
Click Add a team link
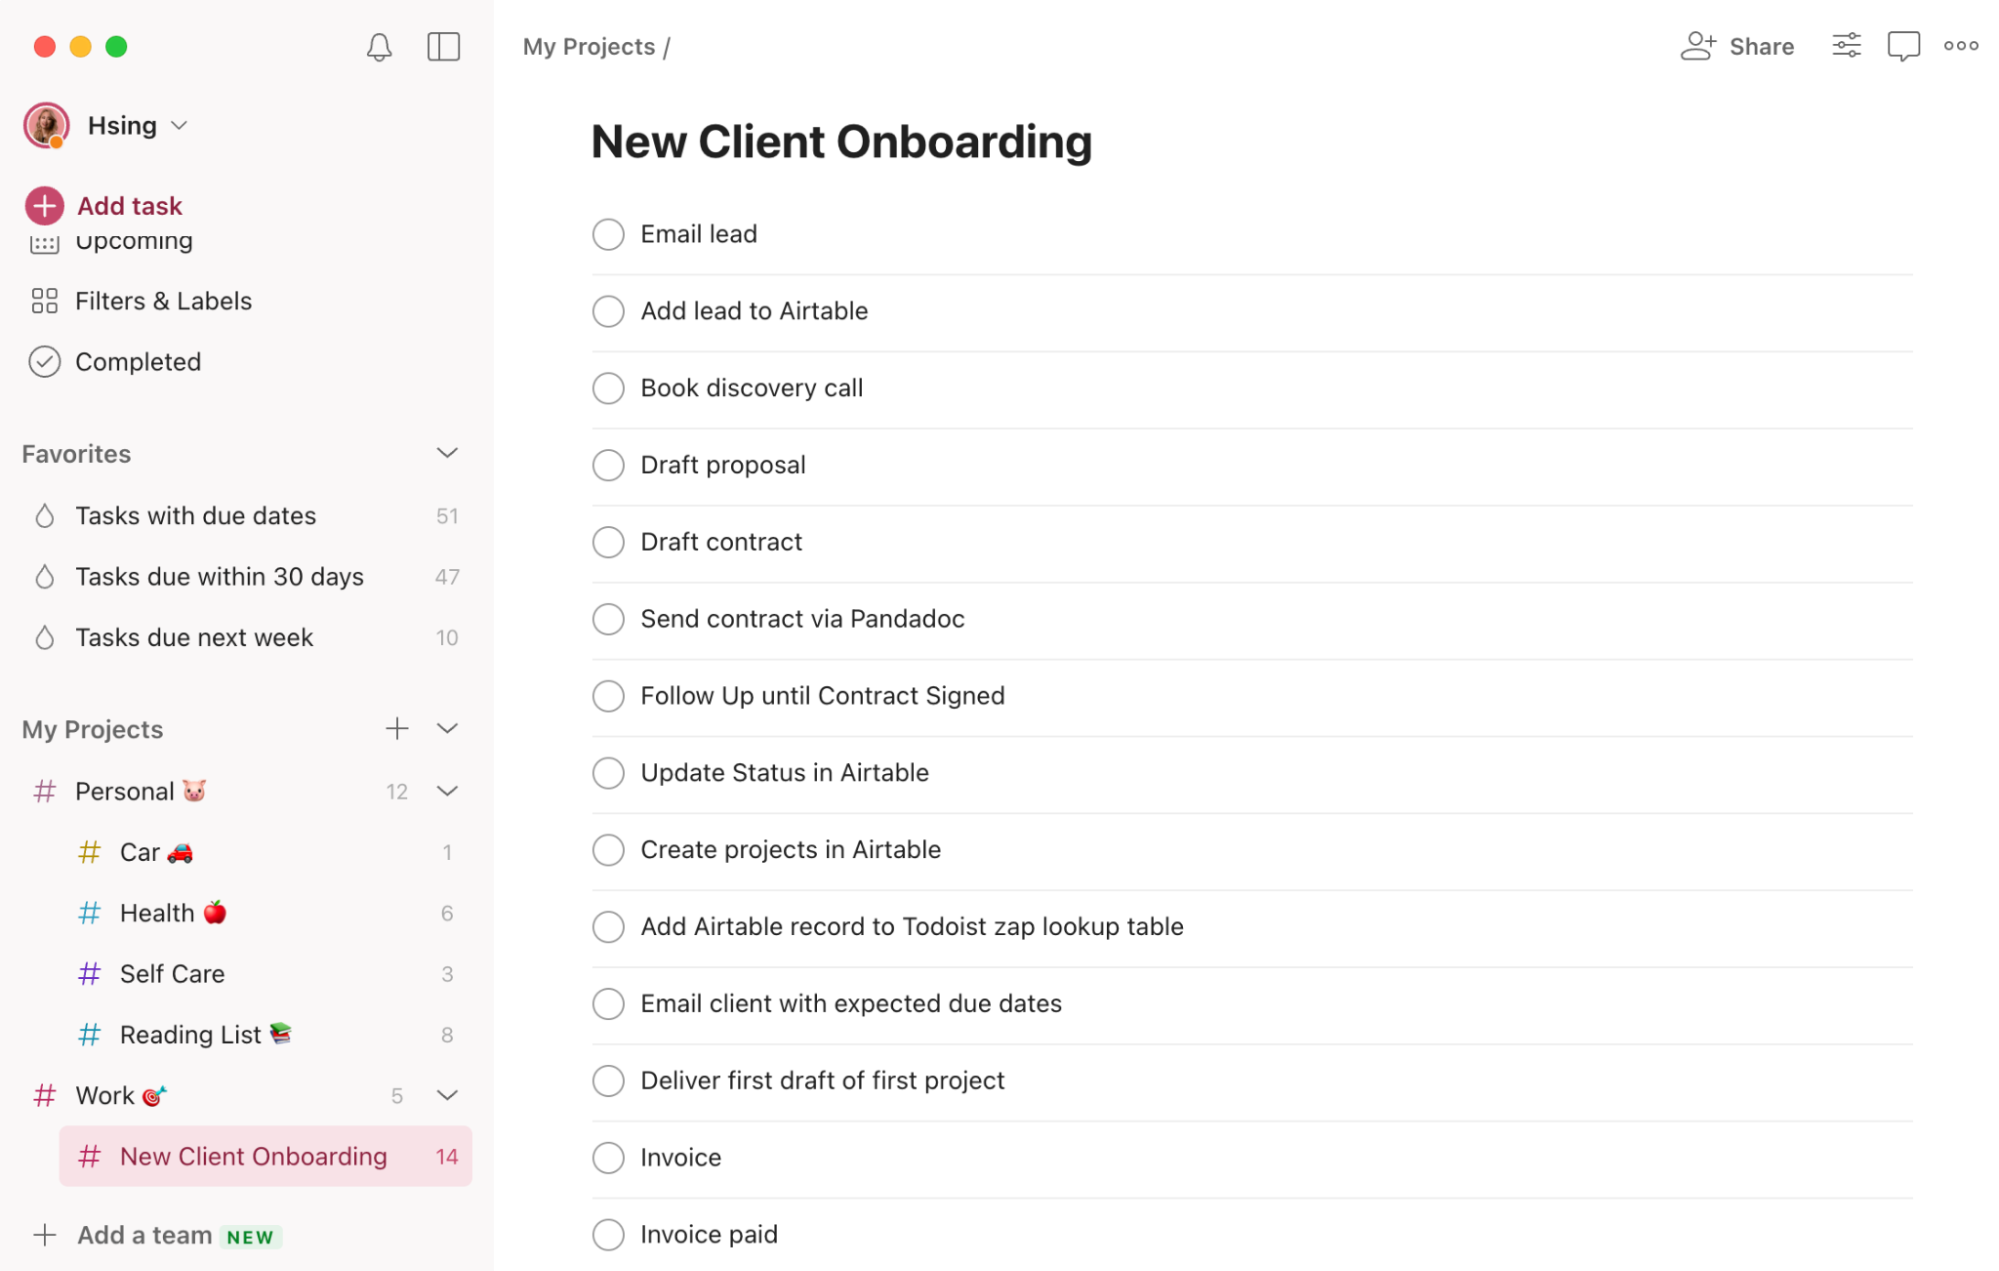coord(144,1236)
